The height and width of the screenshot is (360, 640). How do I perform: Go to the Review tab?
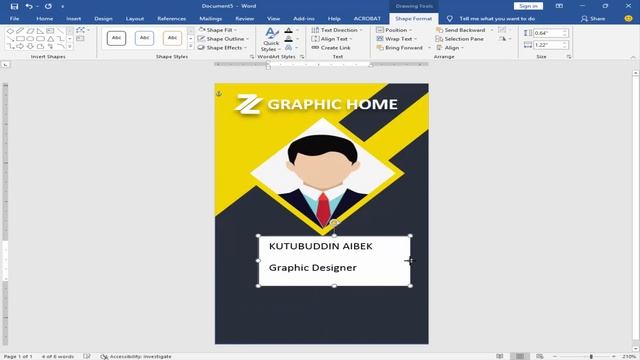244,18
